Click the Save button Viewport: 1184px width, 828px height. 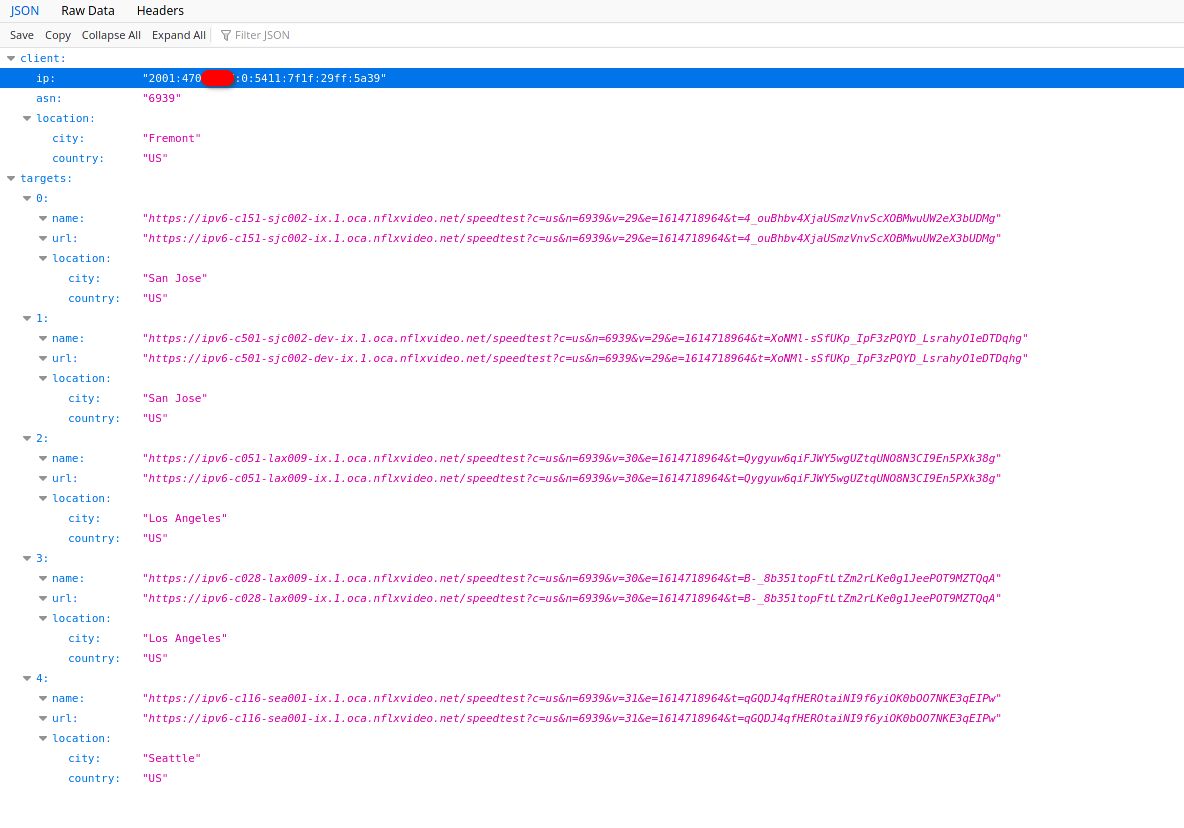click(22, 35)
